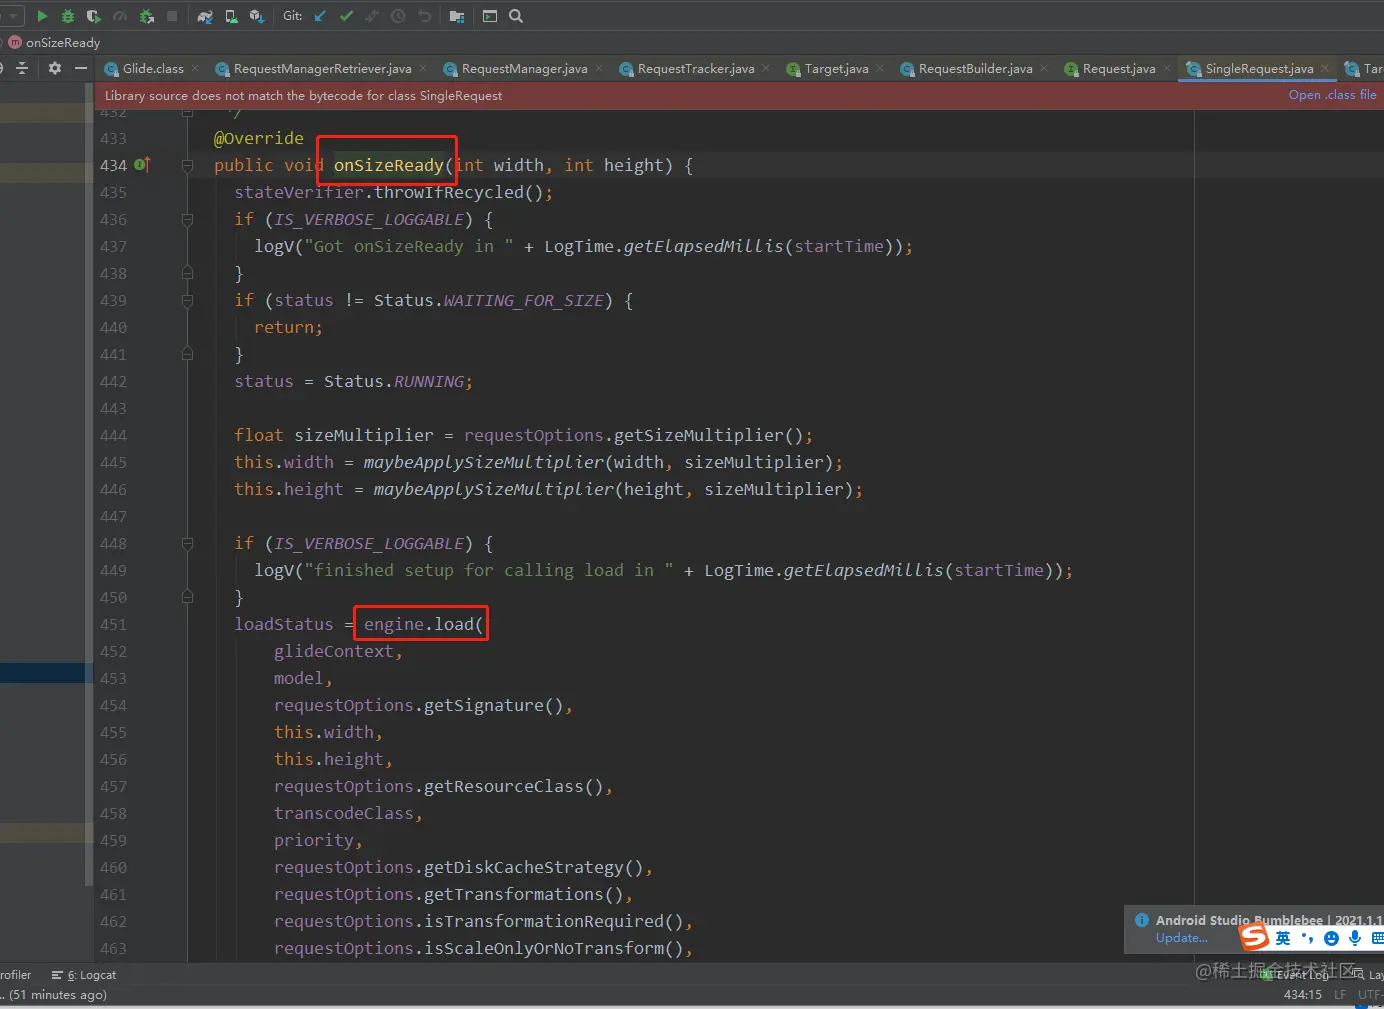Switch to Request.java tab
The image size is (1384, 1009).
(1119, 68)
